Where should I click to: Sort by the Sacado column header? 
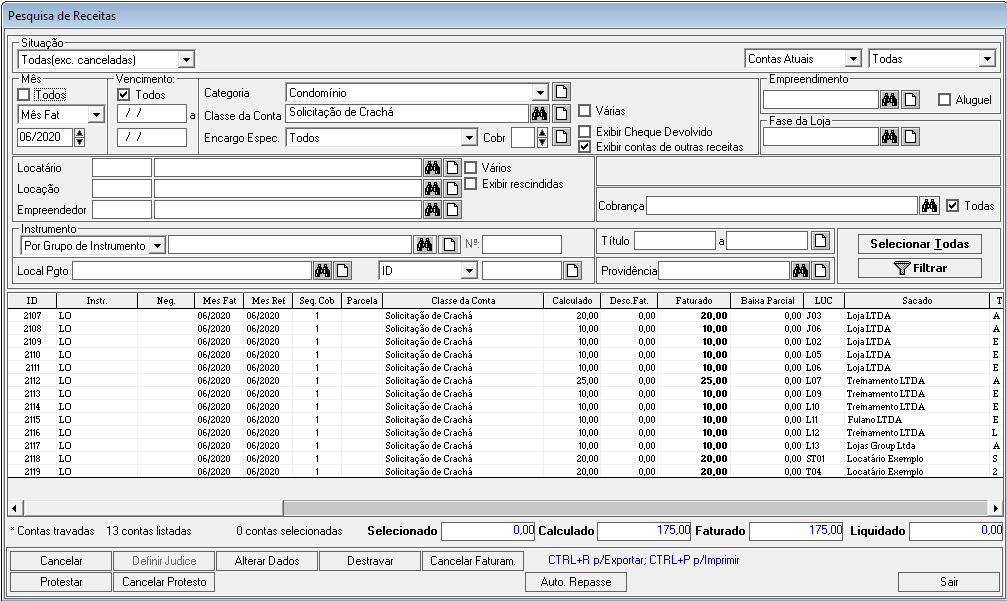(917, 300)
